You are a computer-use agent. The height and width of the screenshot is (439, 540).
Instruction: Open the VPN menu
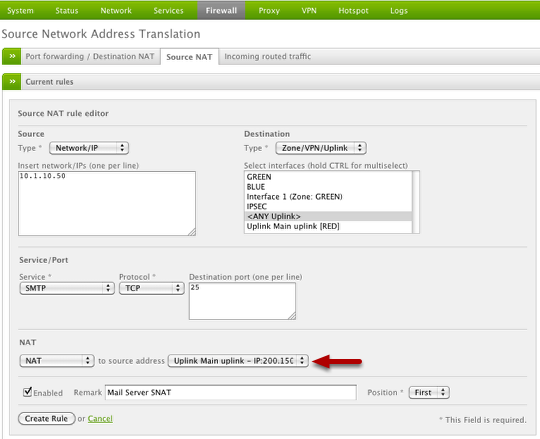click(309, 10)
